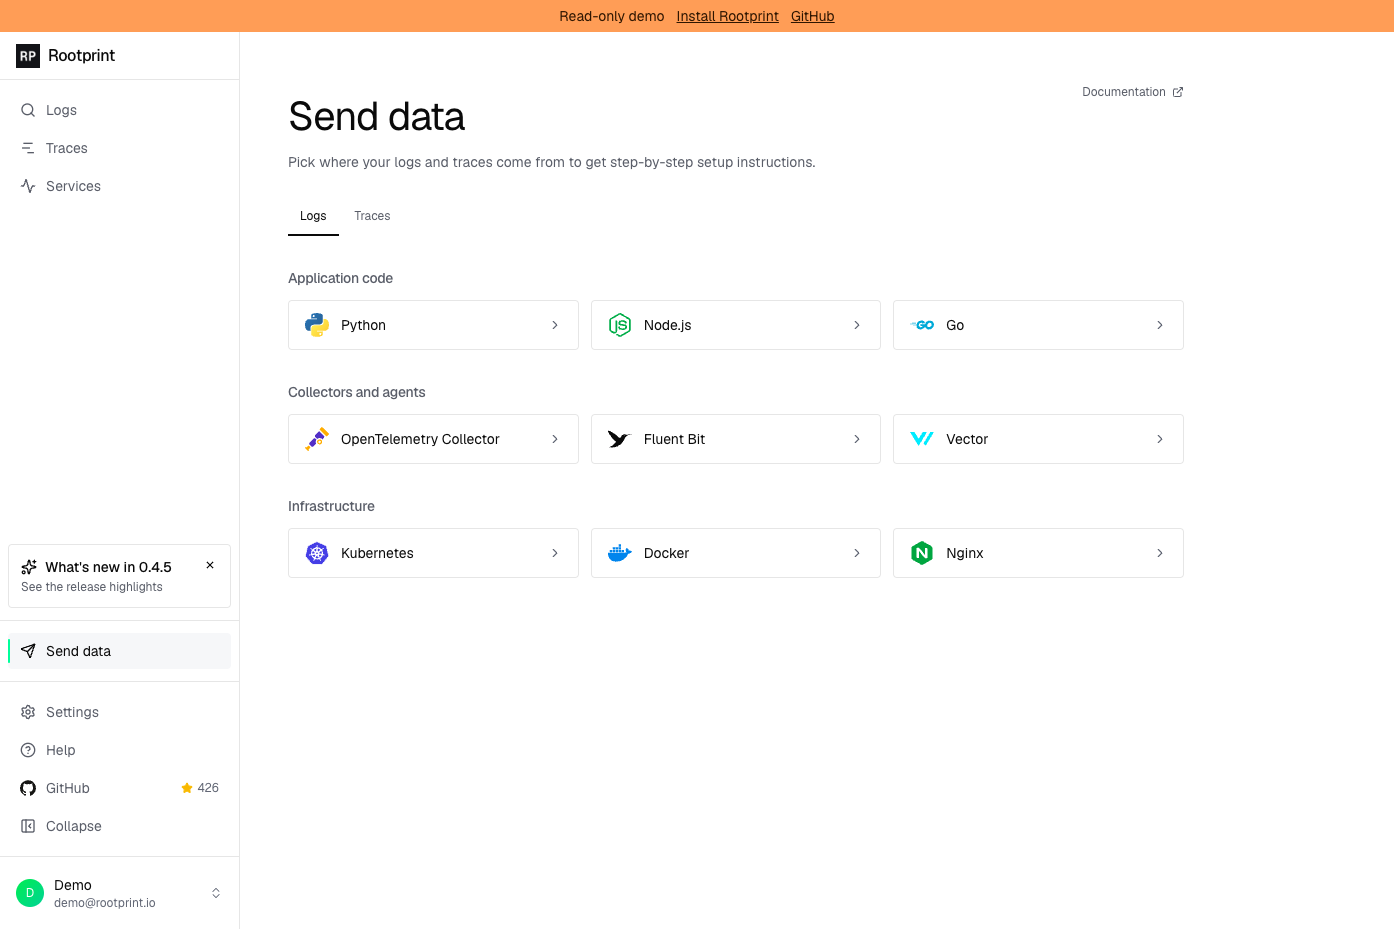Click the Kubernetes wheel icon

[x=317, y=553]
